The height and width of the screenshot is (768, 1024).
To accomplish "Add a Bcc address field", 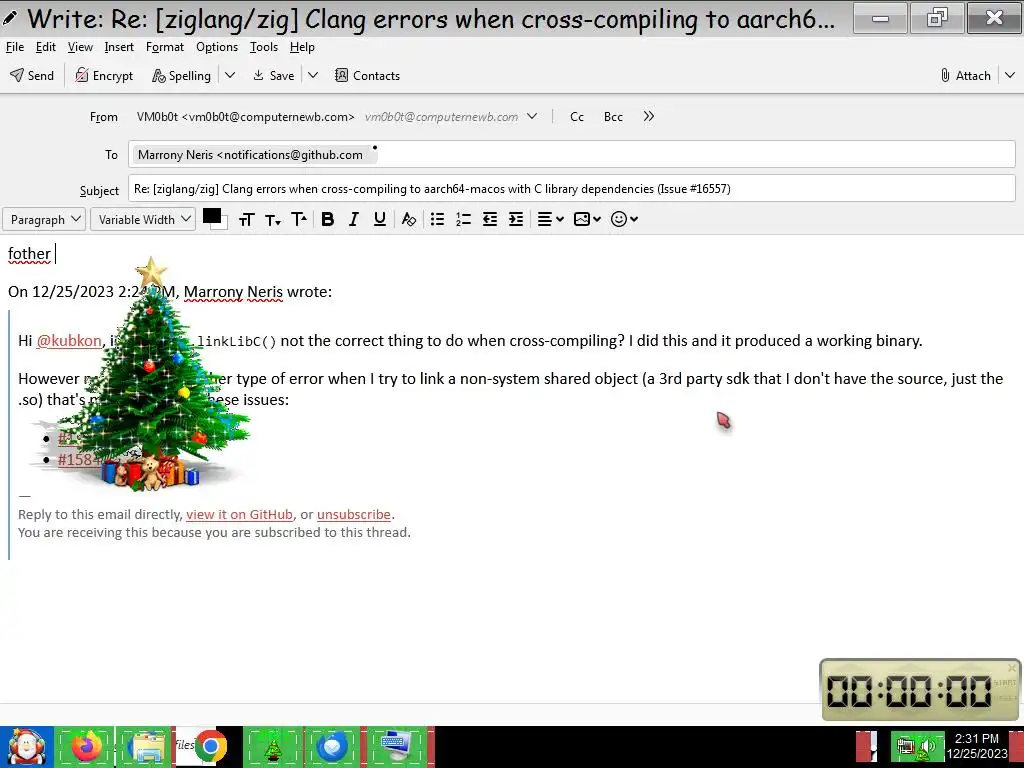I will point(613,117).
